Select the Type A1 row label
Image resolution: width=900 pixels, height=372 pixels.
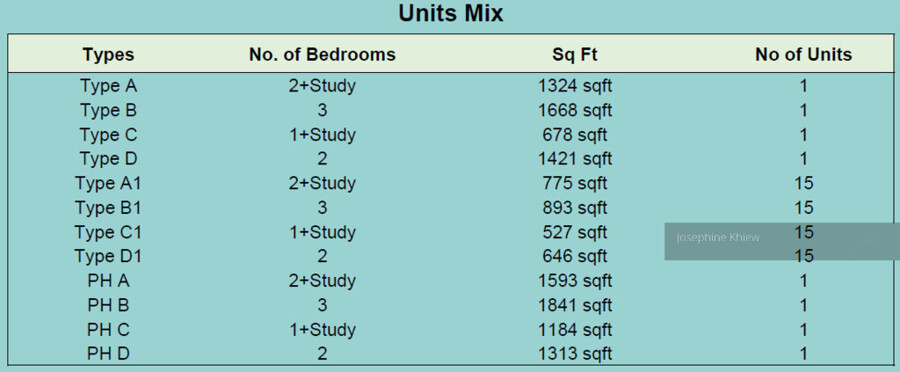(x=108, y=184)
